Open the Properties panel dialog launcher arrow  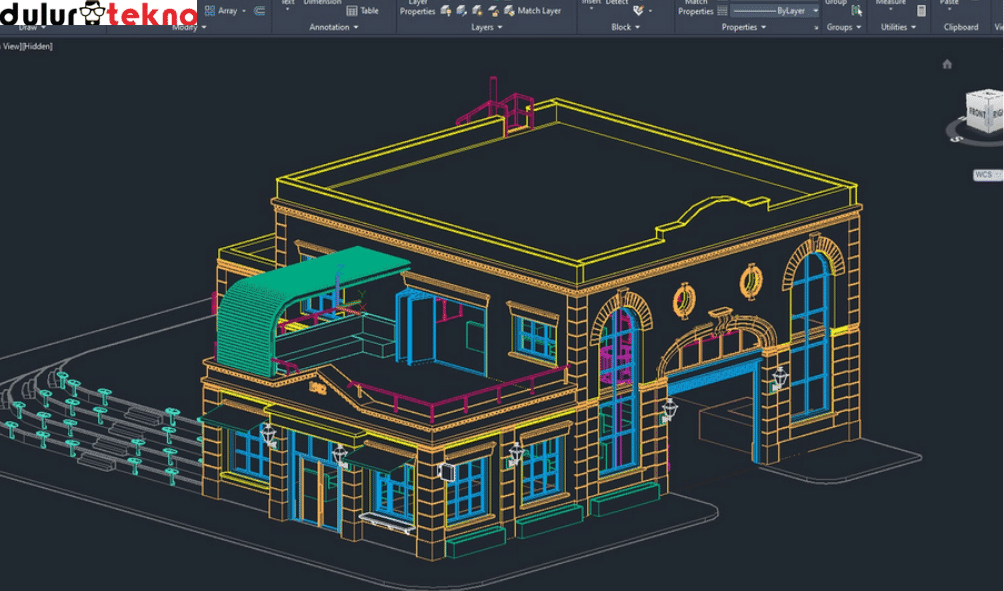[816, 28]
